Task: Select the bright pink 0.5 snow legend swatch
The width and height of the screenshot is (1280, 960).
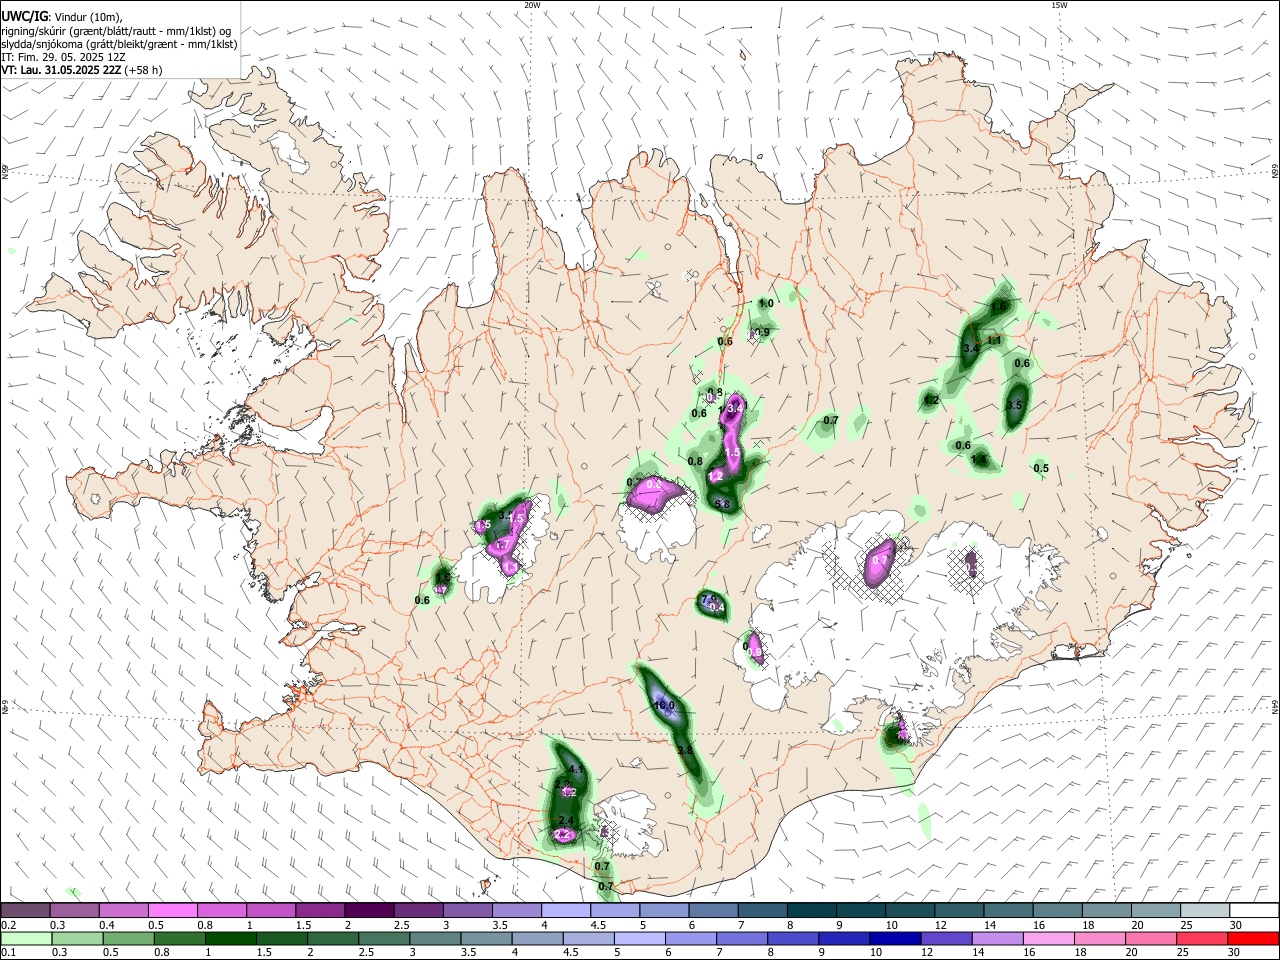Action: coord(172,911)
